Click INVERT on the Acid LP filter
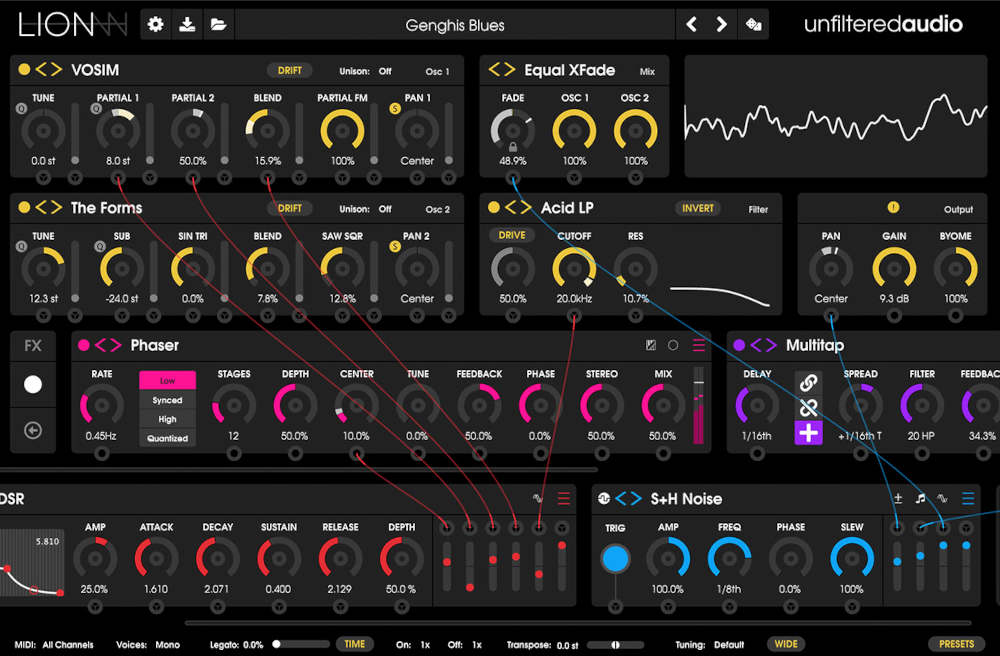Image resolution: width=1000 pixels, height=656 pixels. pos(697,208)
